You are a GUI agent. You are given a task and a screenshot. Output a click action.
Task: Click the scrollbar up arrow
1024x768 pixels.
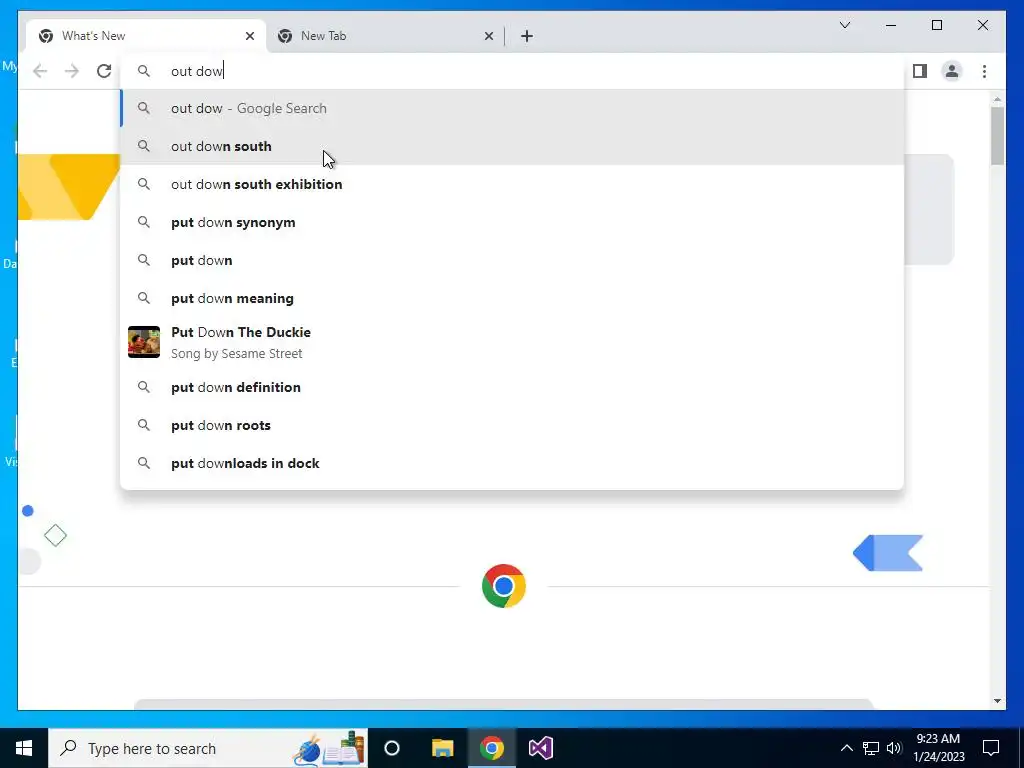pyautogui.click(x=997, y=99)
